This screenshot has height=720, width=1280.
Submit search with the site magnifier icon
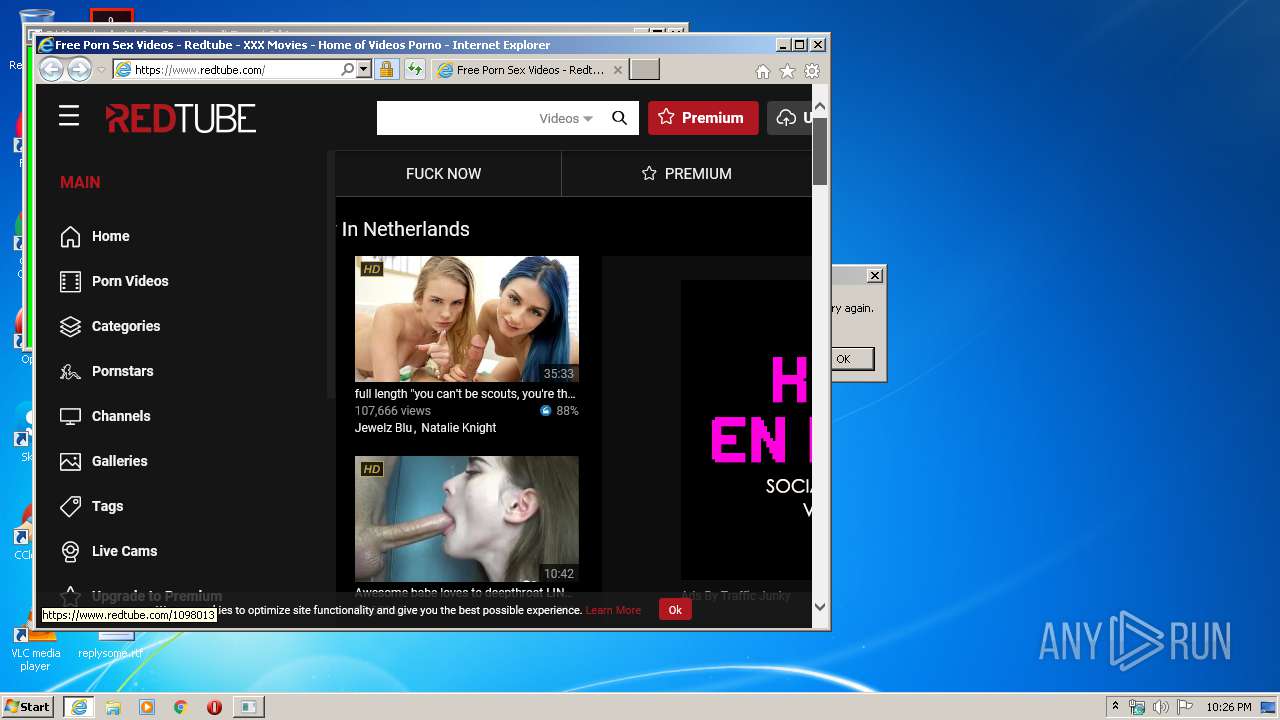pyautogui.click(x=619, y=118)
